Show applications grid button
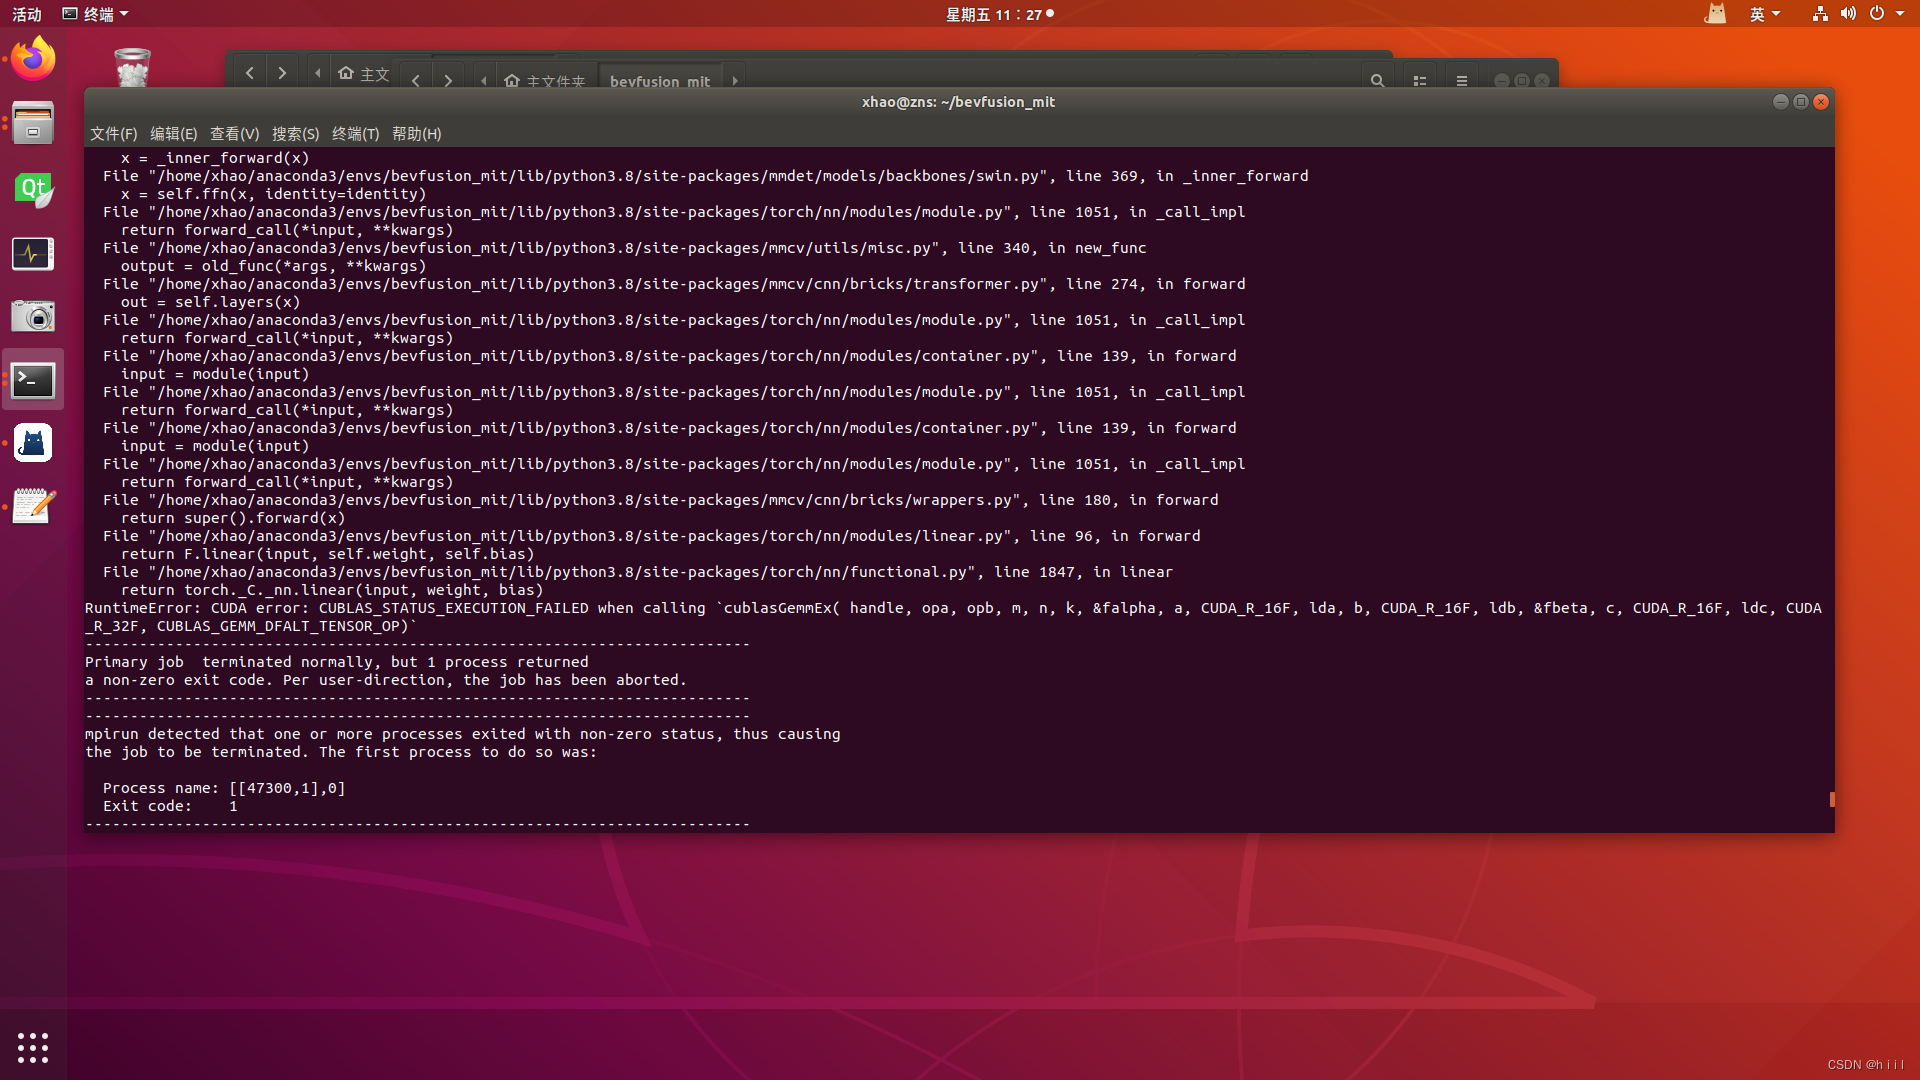Viewport: 1920px width, 1080px height. click(x=33, y=1047)
